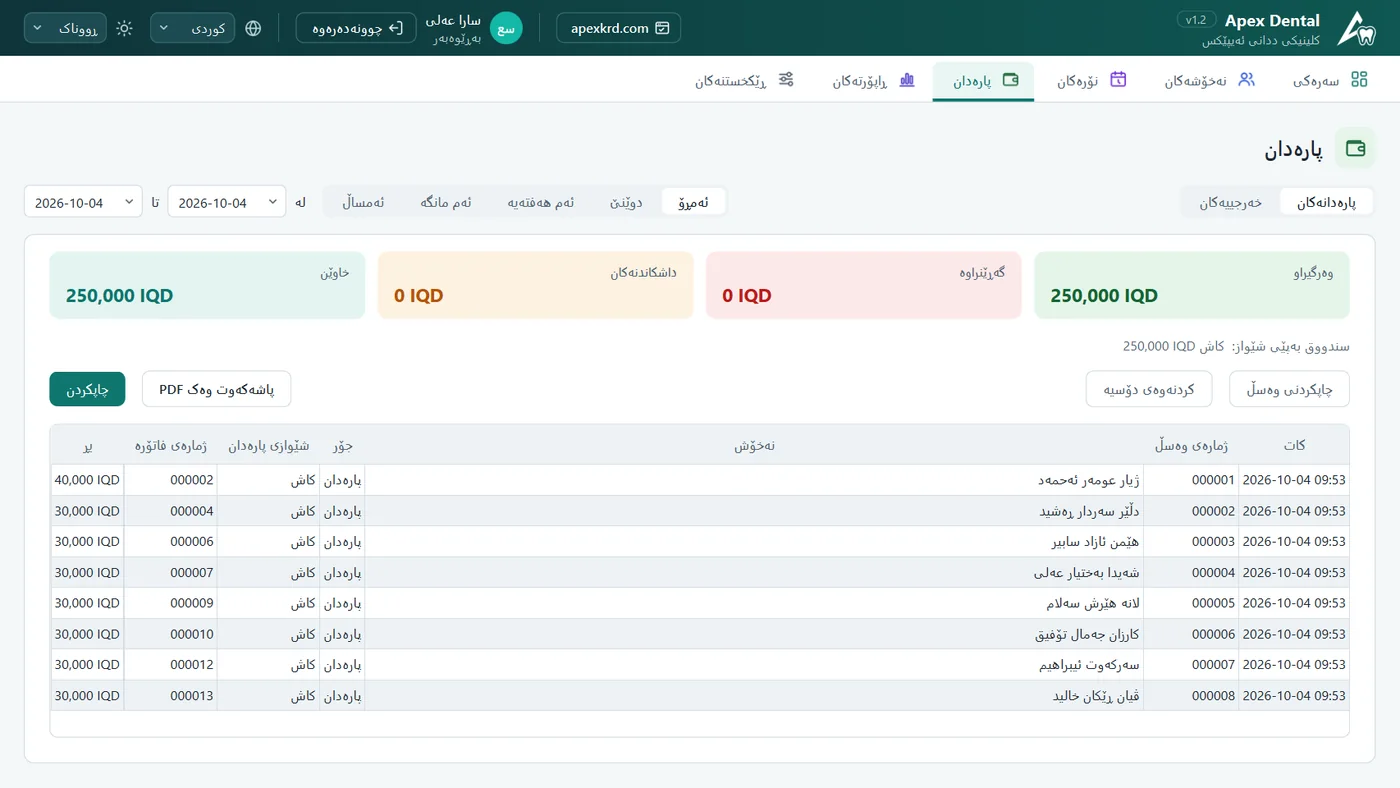Open the ڕووناک theme dropdown

point(65,28)
